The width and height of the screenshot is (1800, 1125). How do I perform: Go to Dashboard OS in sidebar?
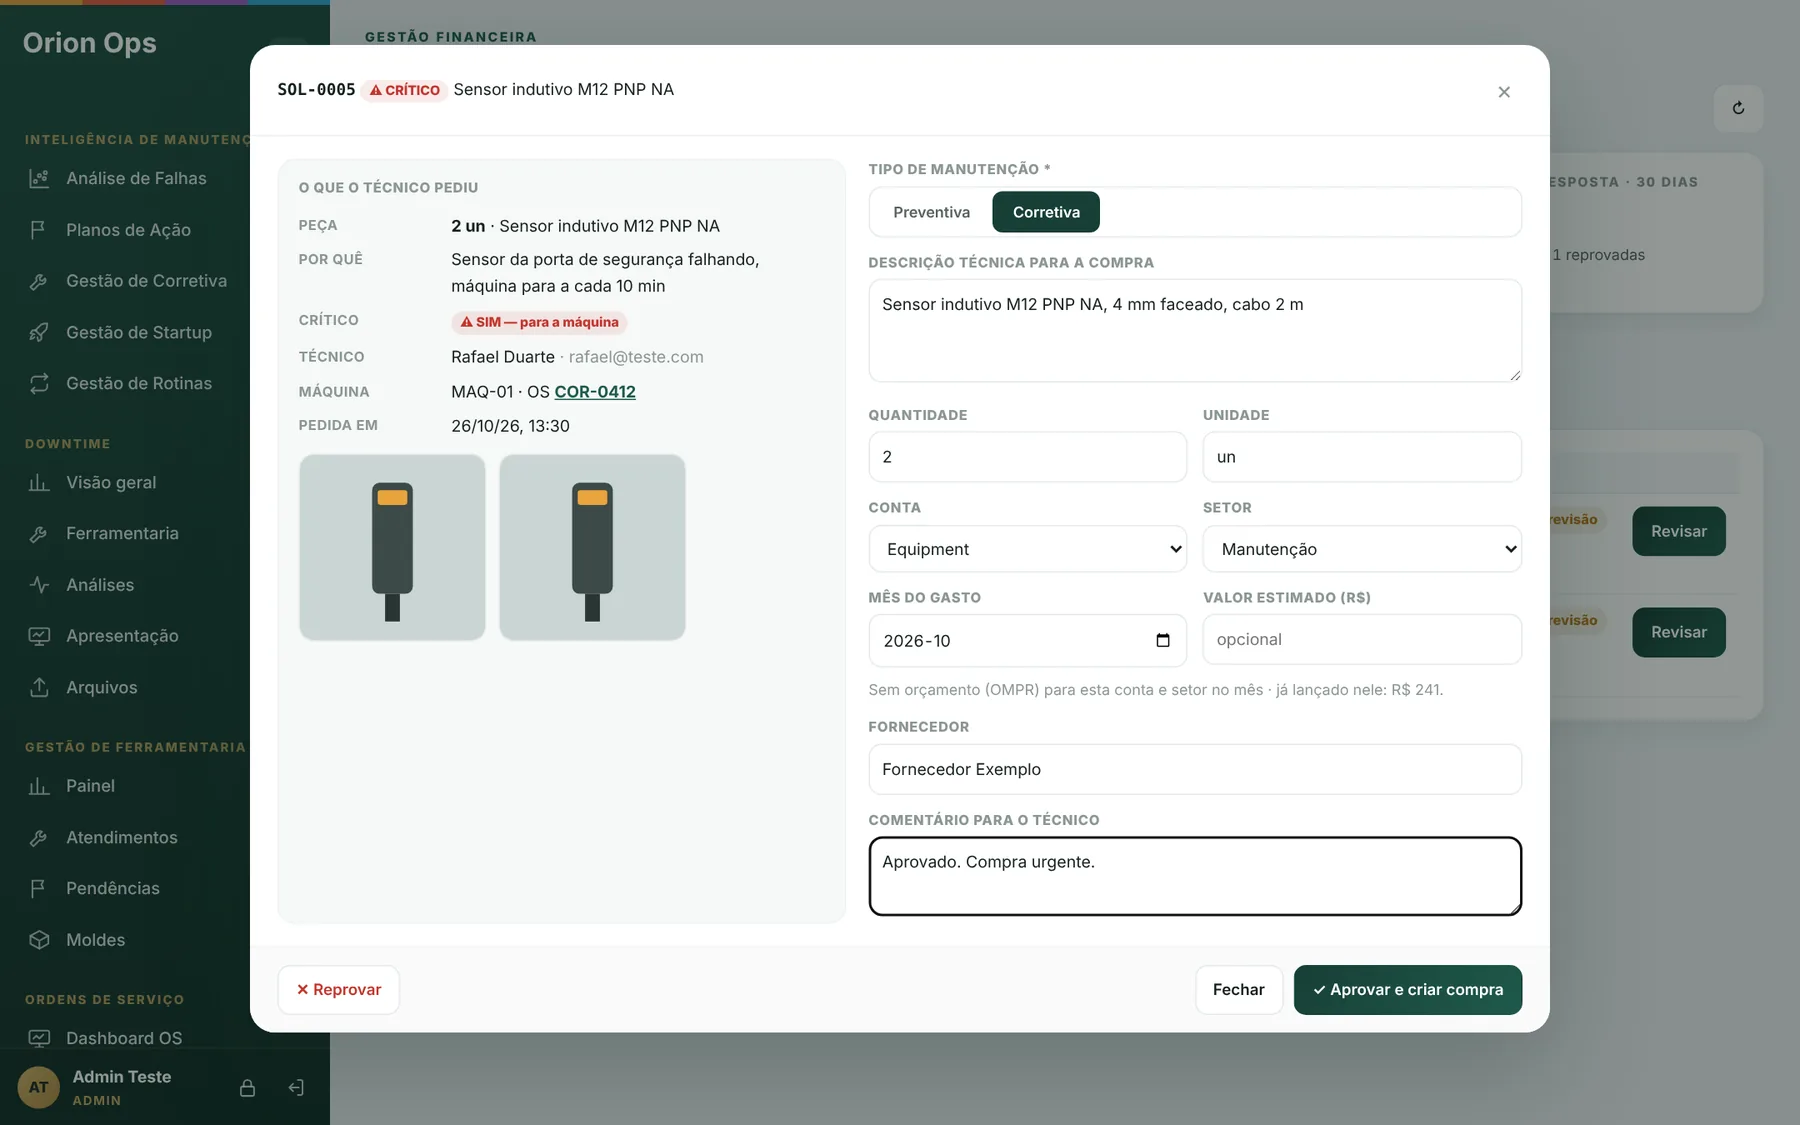[x=125, y=1038]
